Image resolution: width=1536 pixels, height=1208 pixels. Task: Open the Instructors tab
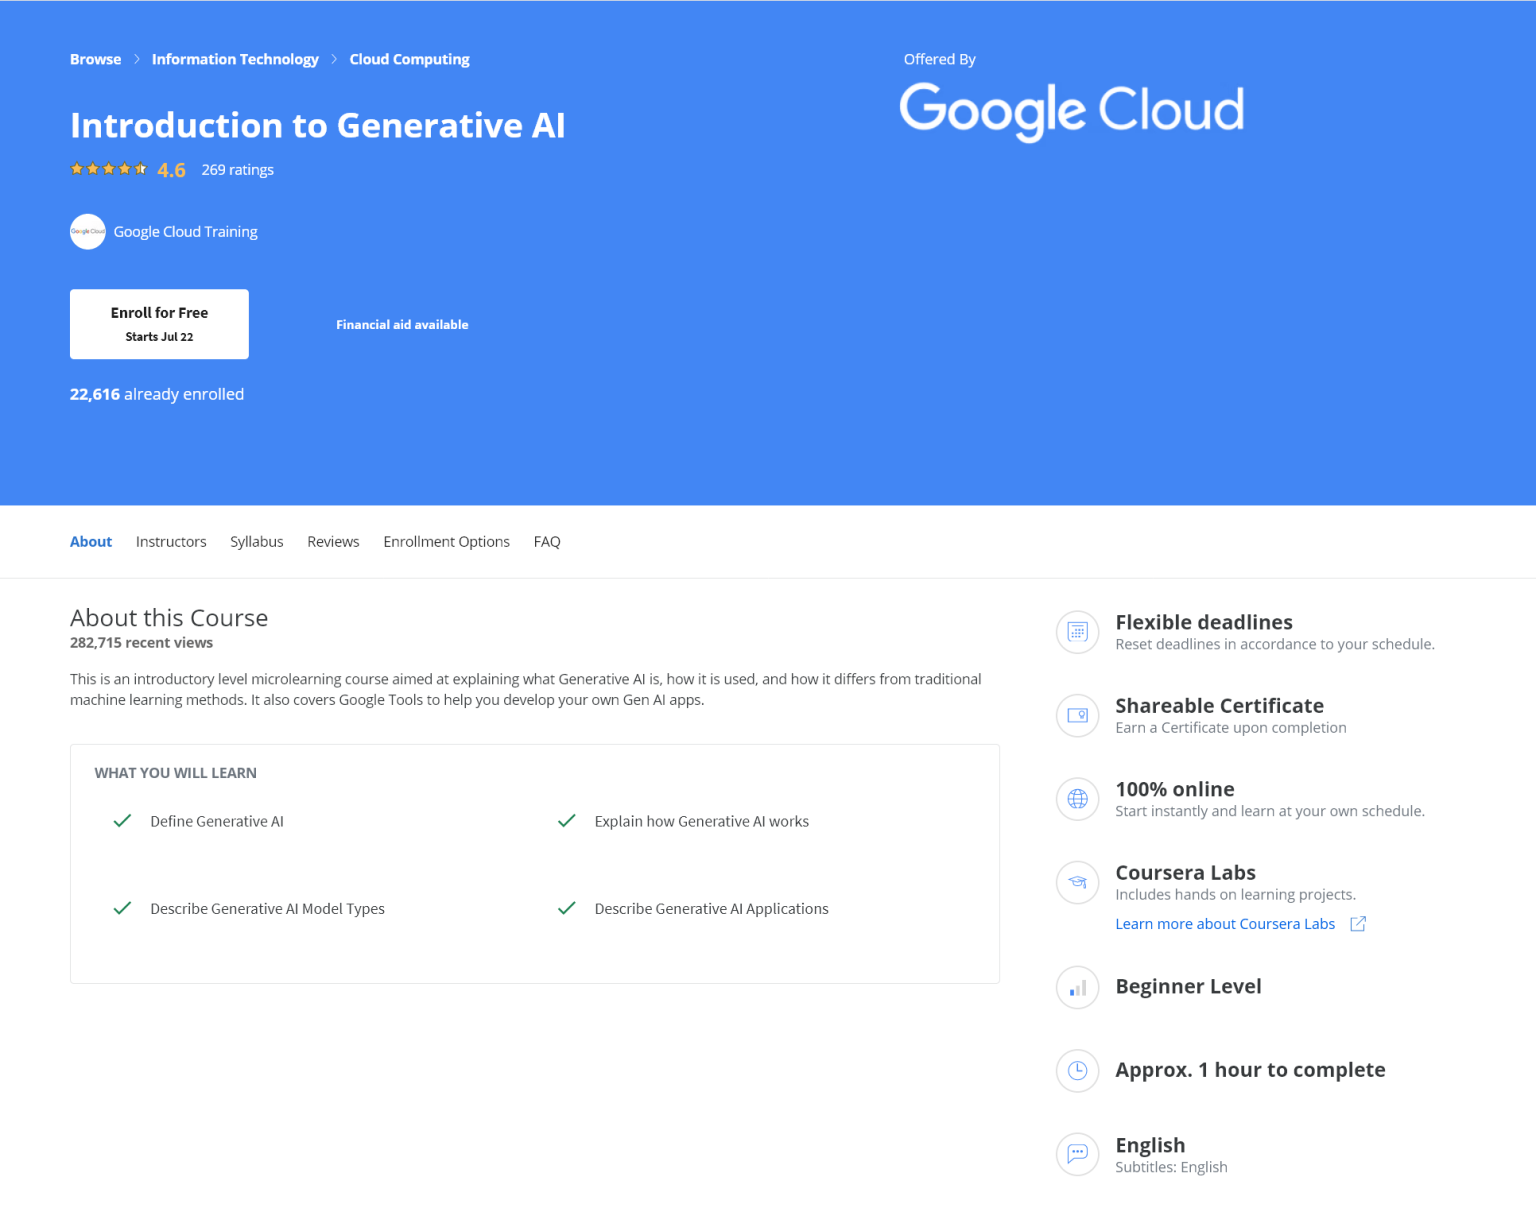pos(171,542)
